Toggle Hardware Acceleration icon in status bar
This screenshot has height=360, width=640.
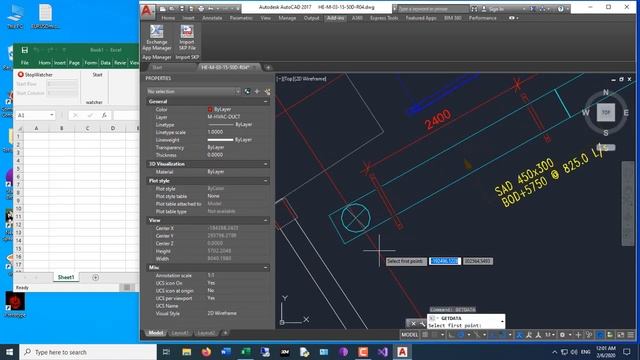[600, 335]
